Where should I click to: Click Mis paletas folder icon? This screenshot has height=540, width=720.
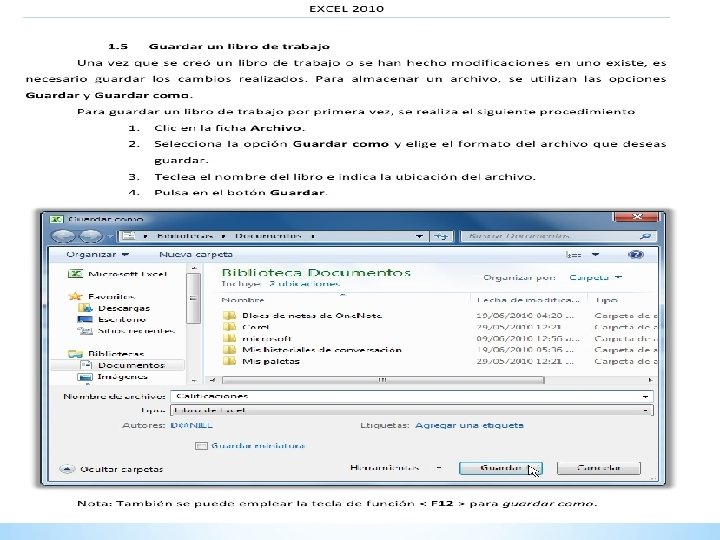(x=229, y=361)
